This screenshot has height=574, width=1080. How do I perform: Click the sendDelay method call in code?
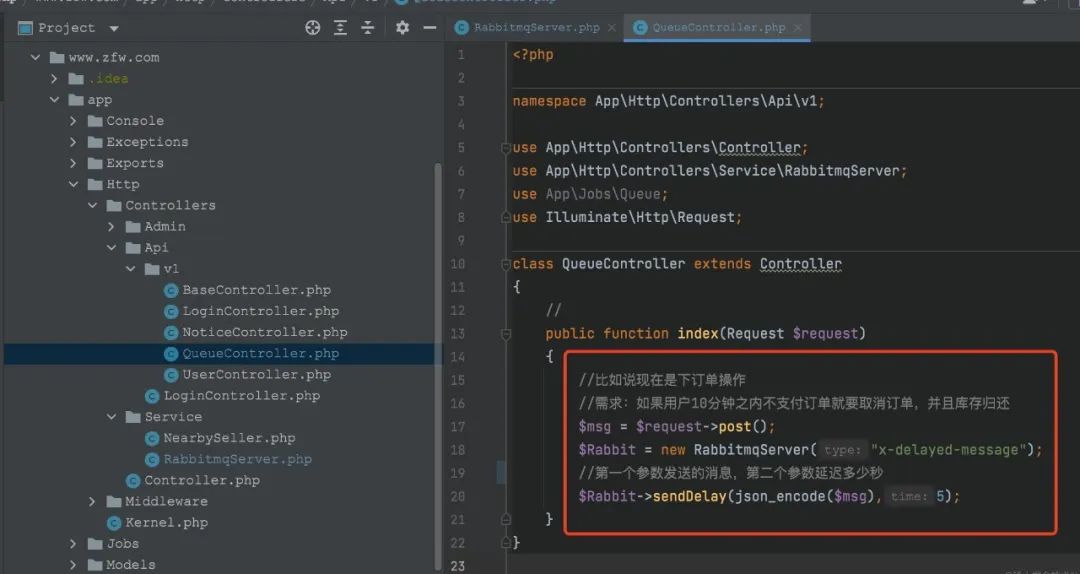point(689,496)
